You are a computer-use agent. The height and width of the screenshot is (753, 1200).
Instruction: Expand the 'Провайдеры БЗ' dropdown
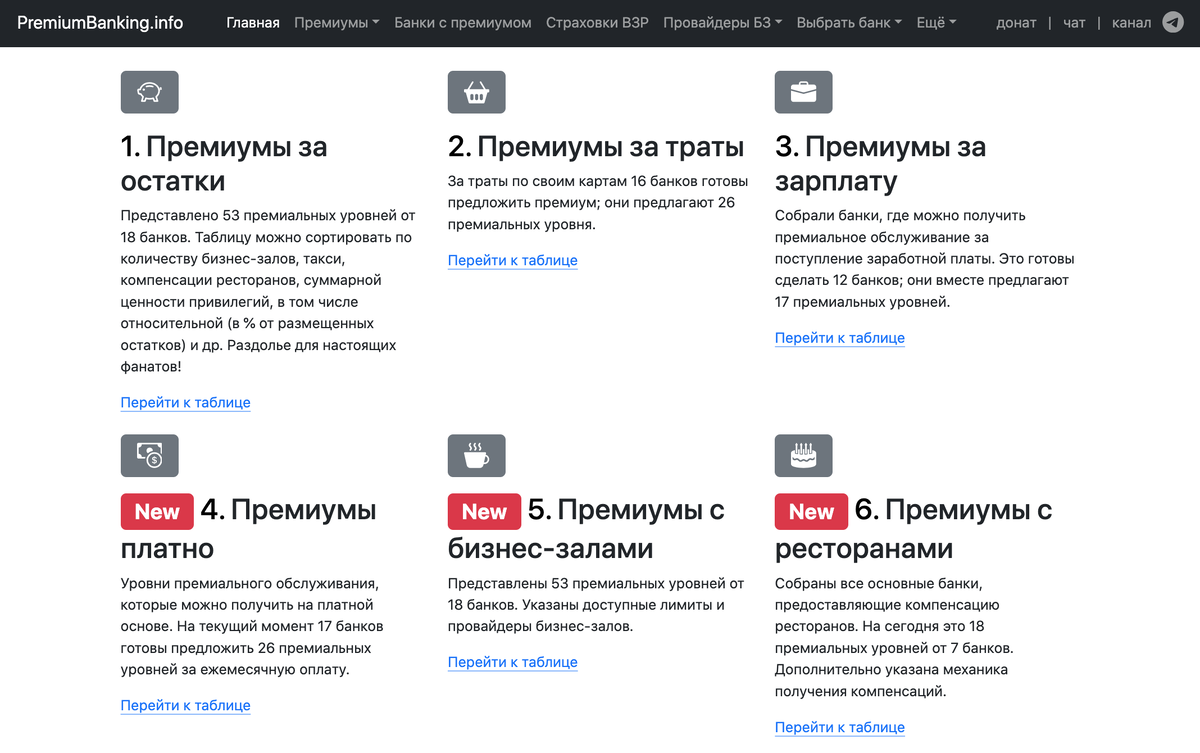coord(722,22)
